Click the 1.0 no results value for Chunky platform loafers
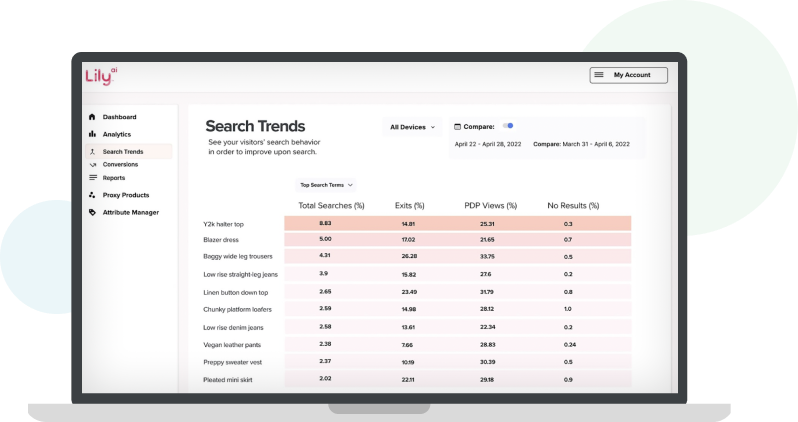 pyautogui.click(x=567, y=309)
